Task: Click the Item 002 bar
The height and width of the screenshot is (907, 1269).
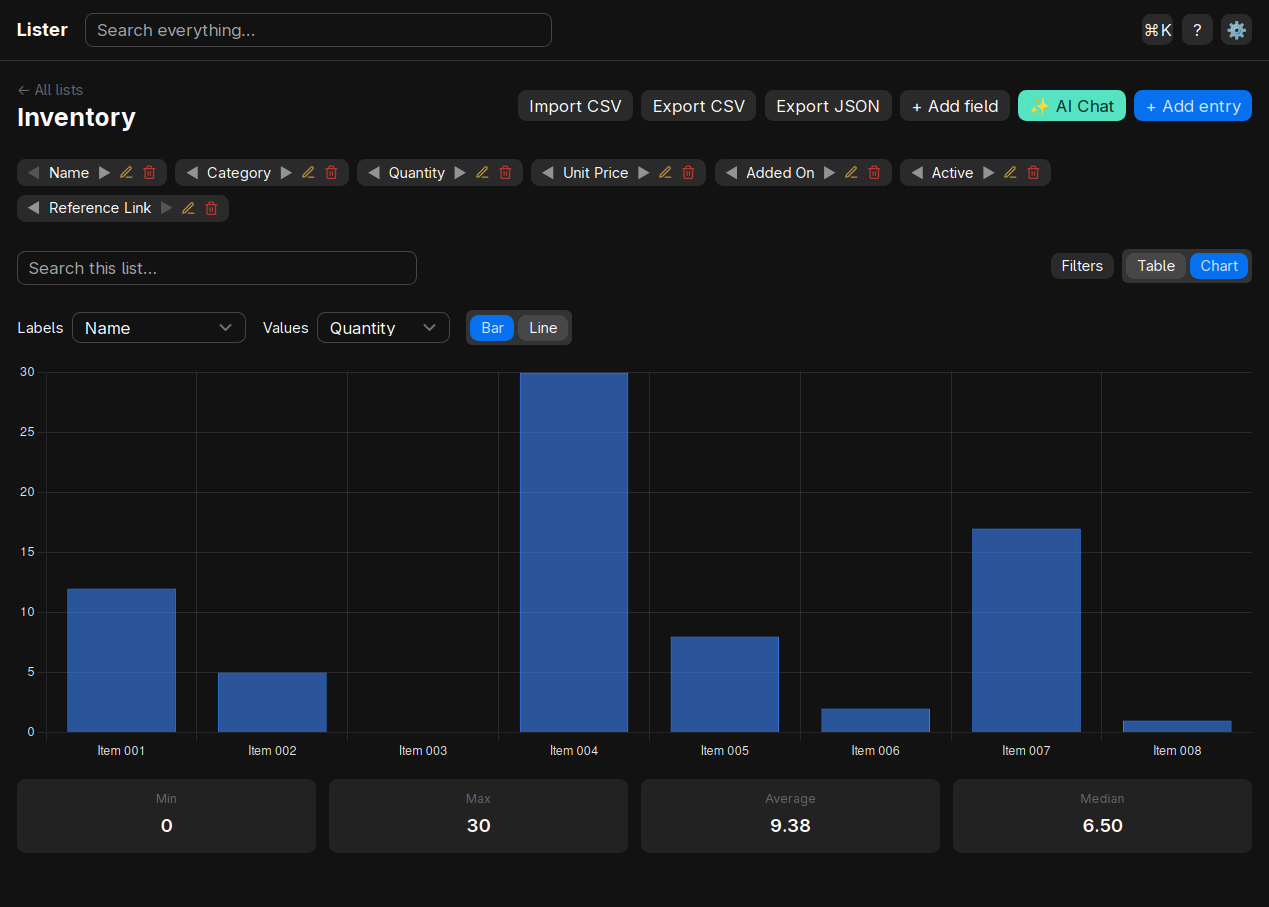Action: (272, 702)
